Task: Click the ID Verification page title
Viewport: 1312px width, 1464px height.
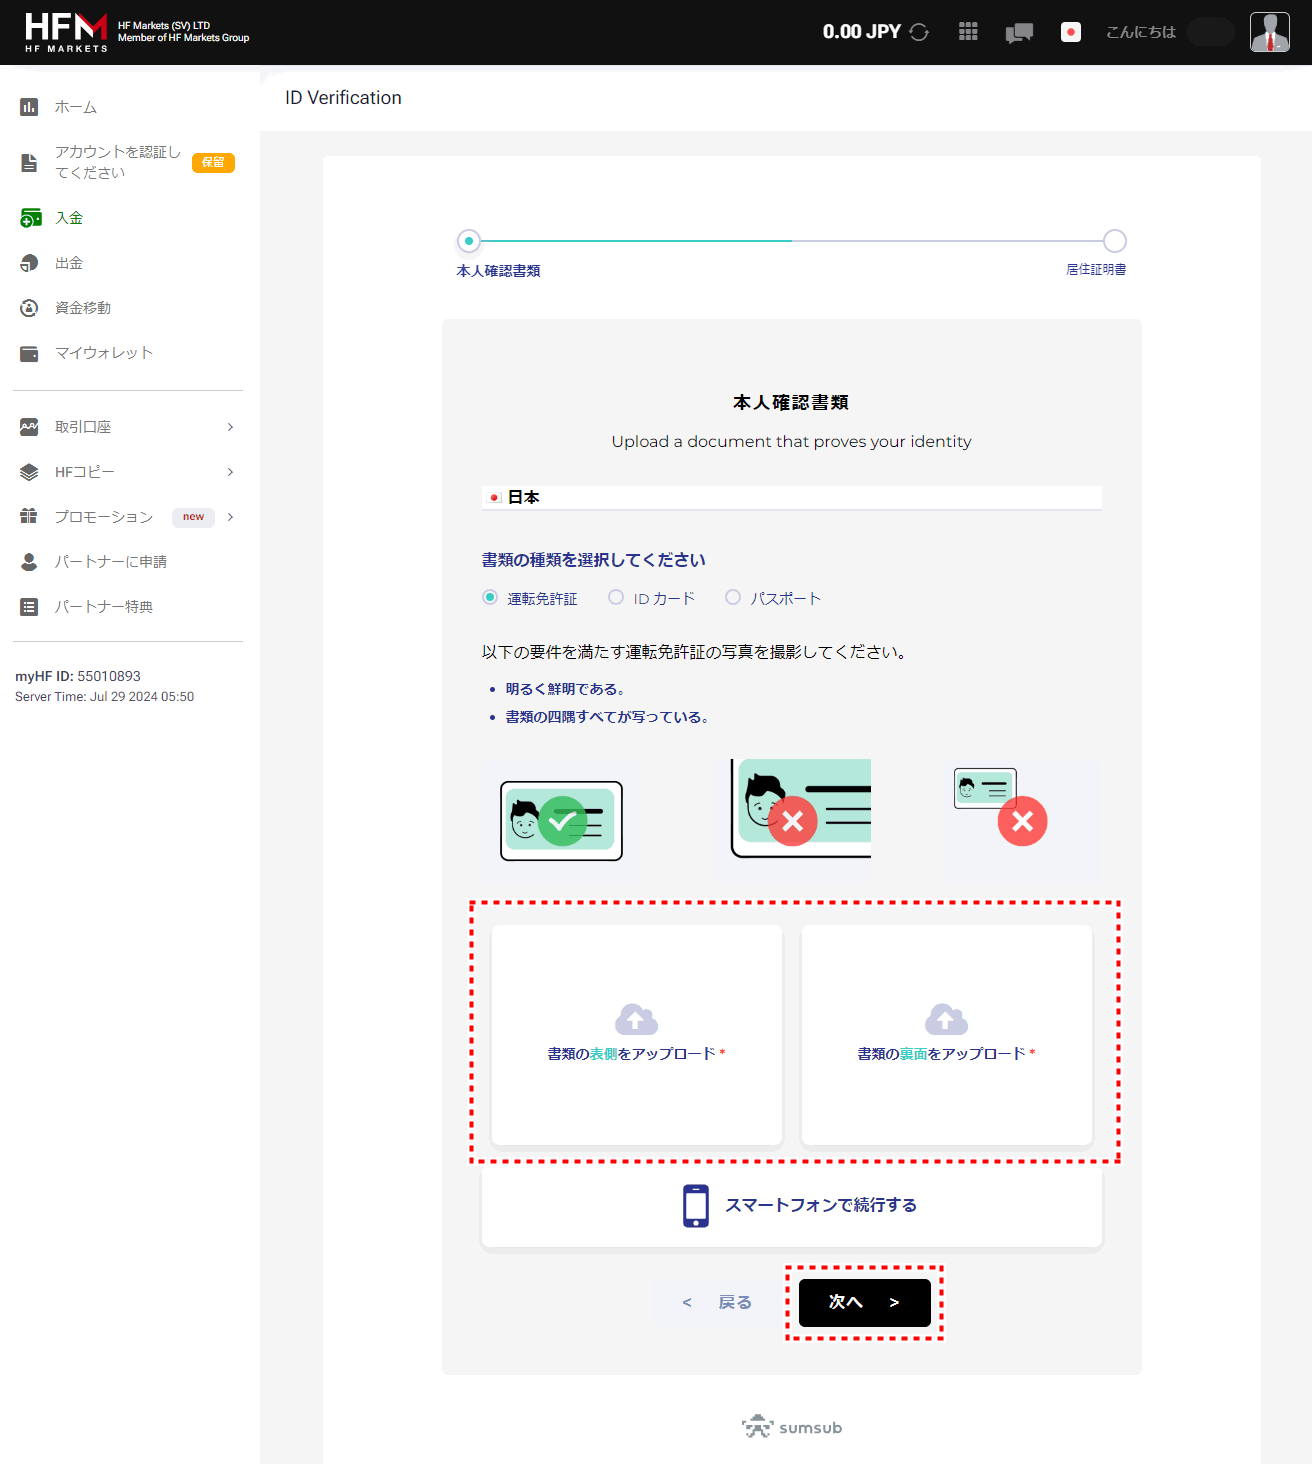Action: (x=343, y=97)
